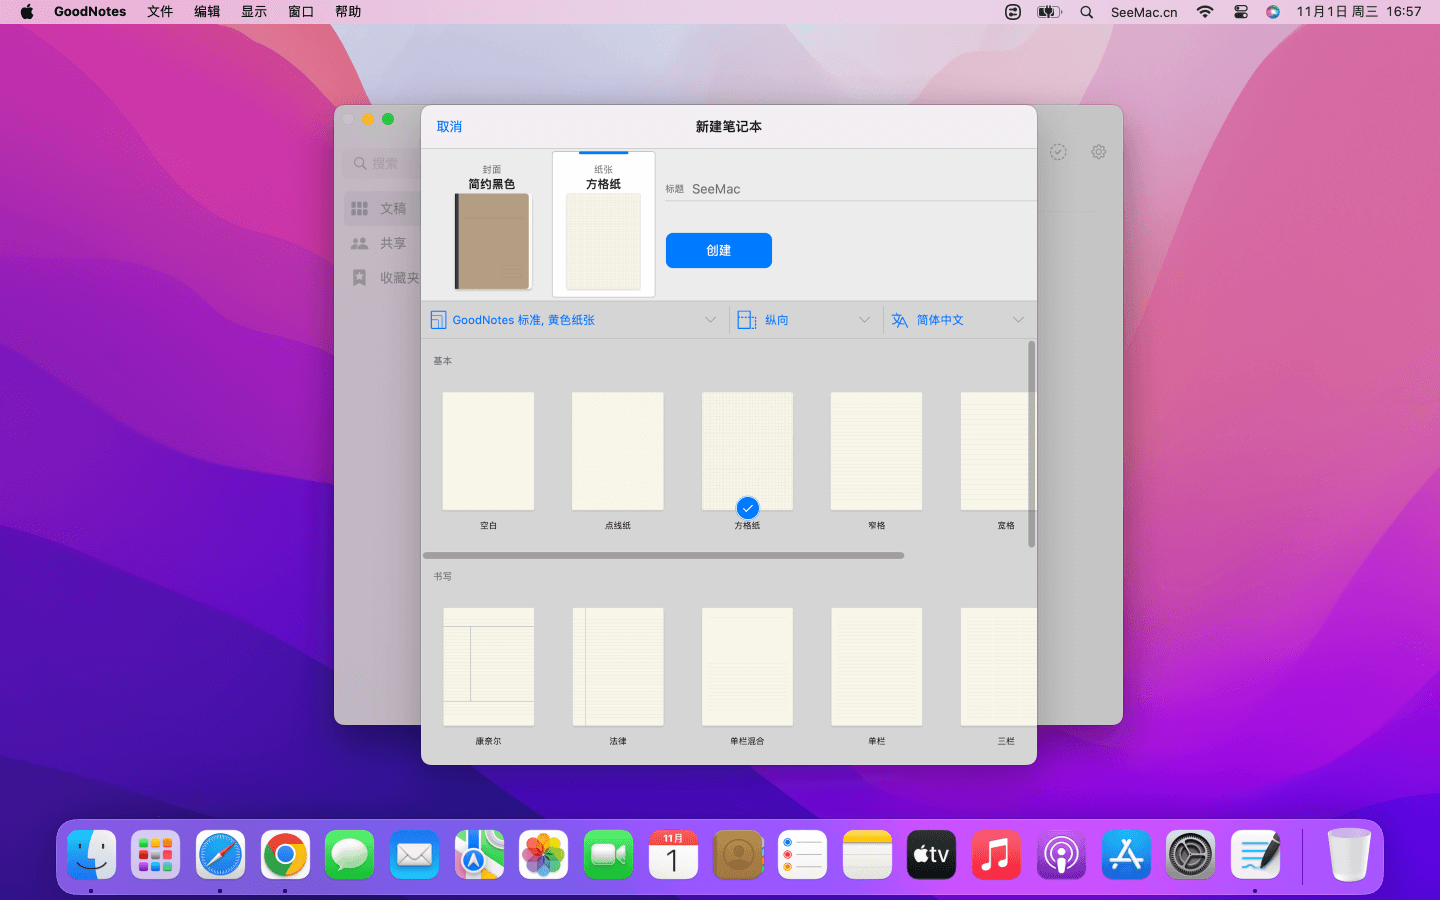1440x900 pixels.
Task: Open template size dropdown GoodNotes 标准, 黄色纸张
Action: tap(574, 320)
